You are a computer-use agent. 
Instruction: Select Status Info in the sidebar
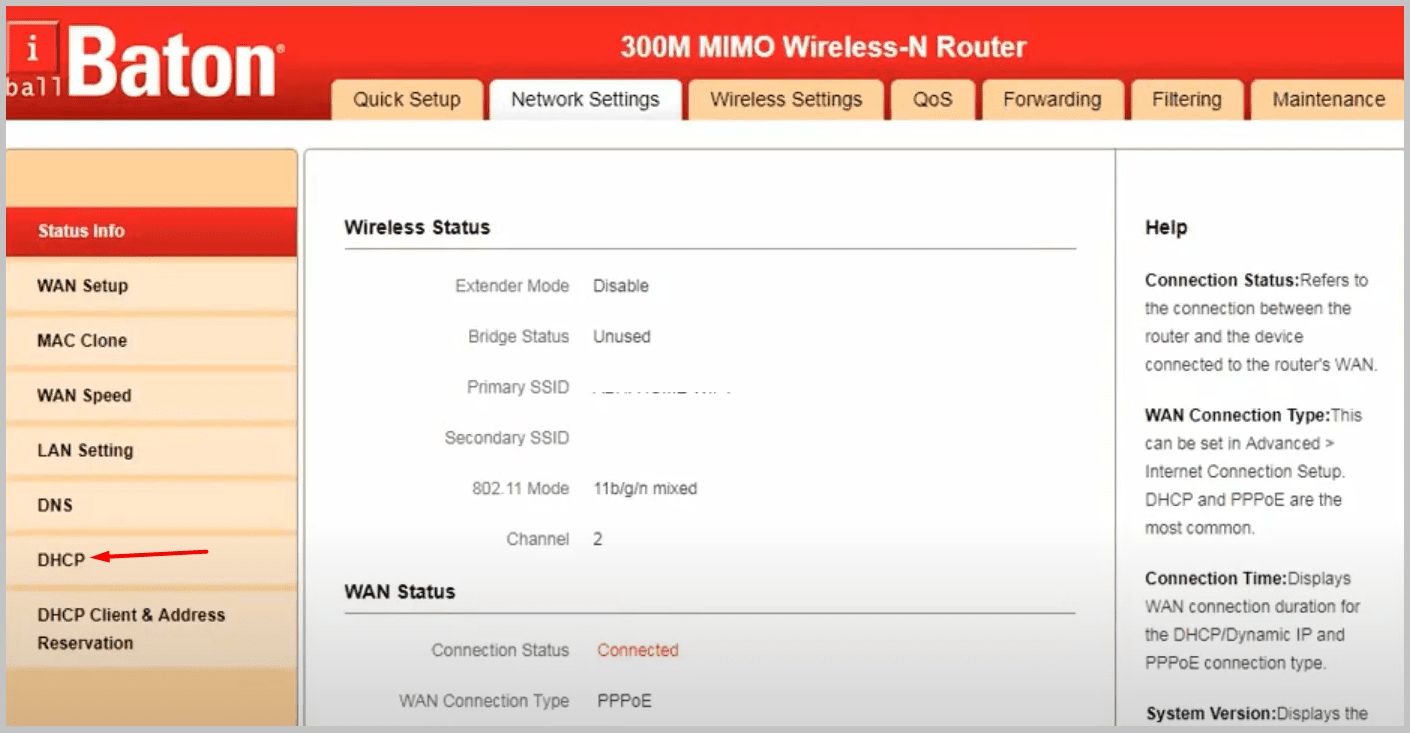coord(80,231)
